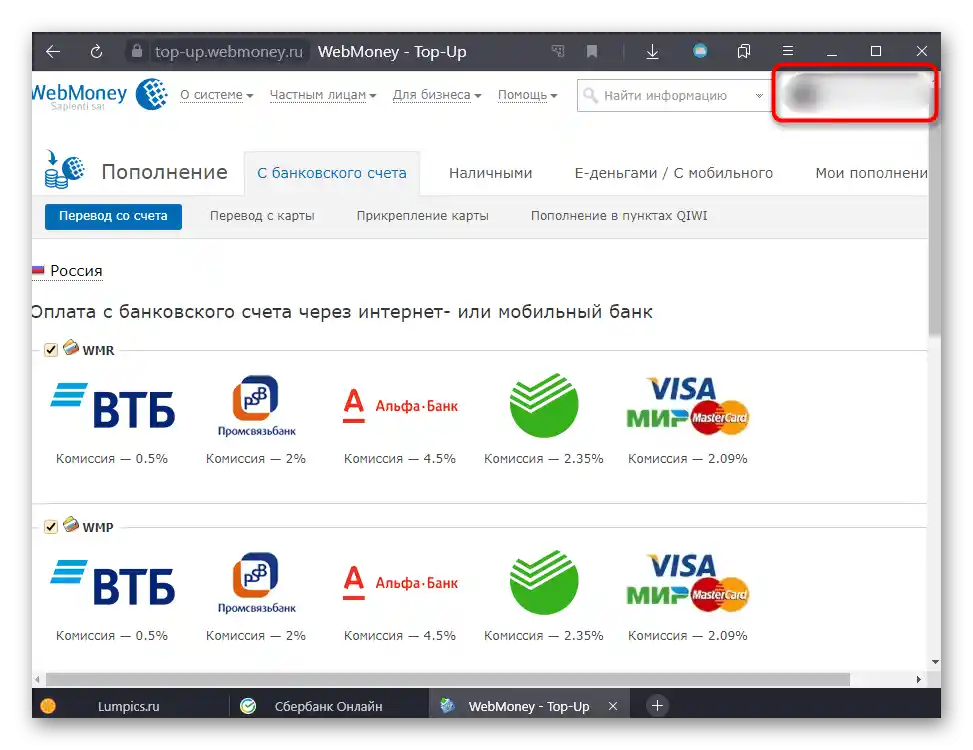Close the WebMoney - Top-Up tab
The image size is (973, 750).
pos(612,706)
